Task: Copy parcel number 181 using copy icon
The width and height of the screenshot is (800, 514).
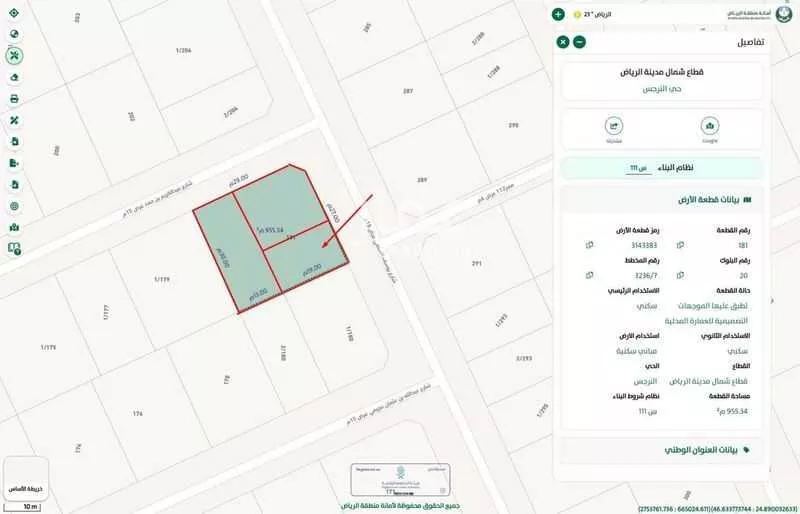Action: click(x=680, y=244)
